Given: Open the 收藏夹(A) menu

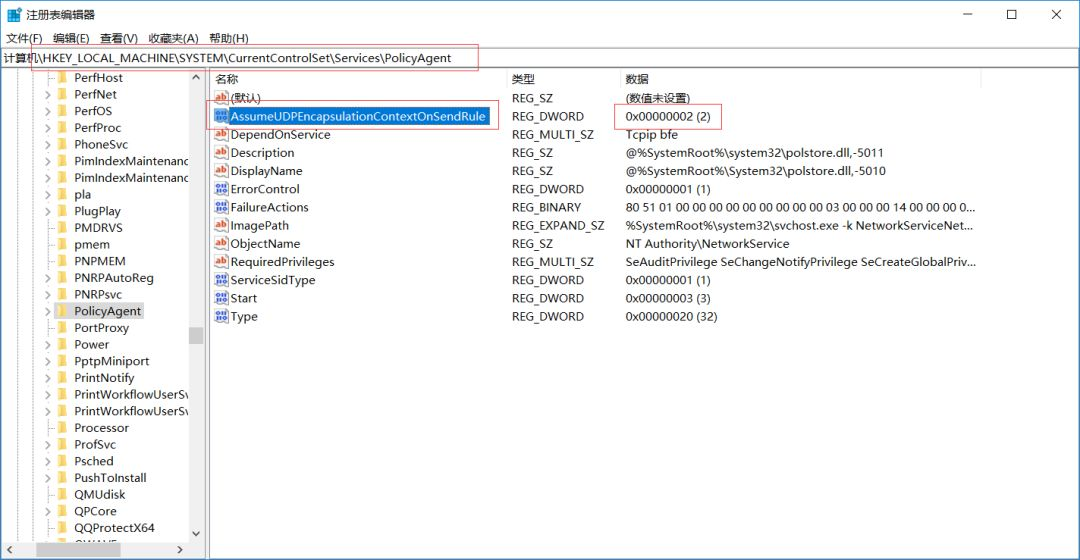Looking at the screenshot, I should tap(173, 38).
